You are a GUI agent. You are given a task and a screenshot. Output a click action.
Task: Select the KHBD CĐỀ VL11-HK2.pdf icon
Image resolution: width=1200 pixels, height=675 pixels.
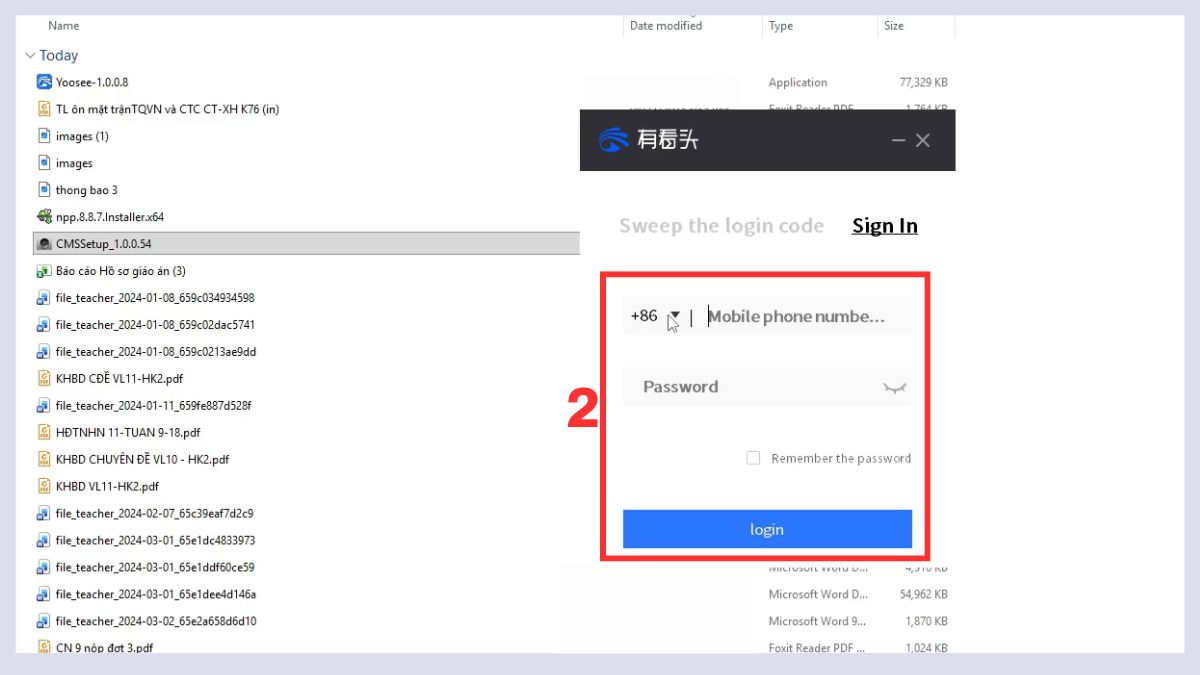(44, 378)
